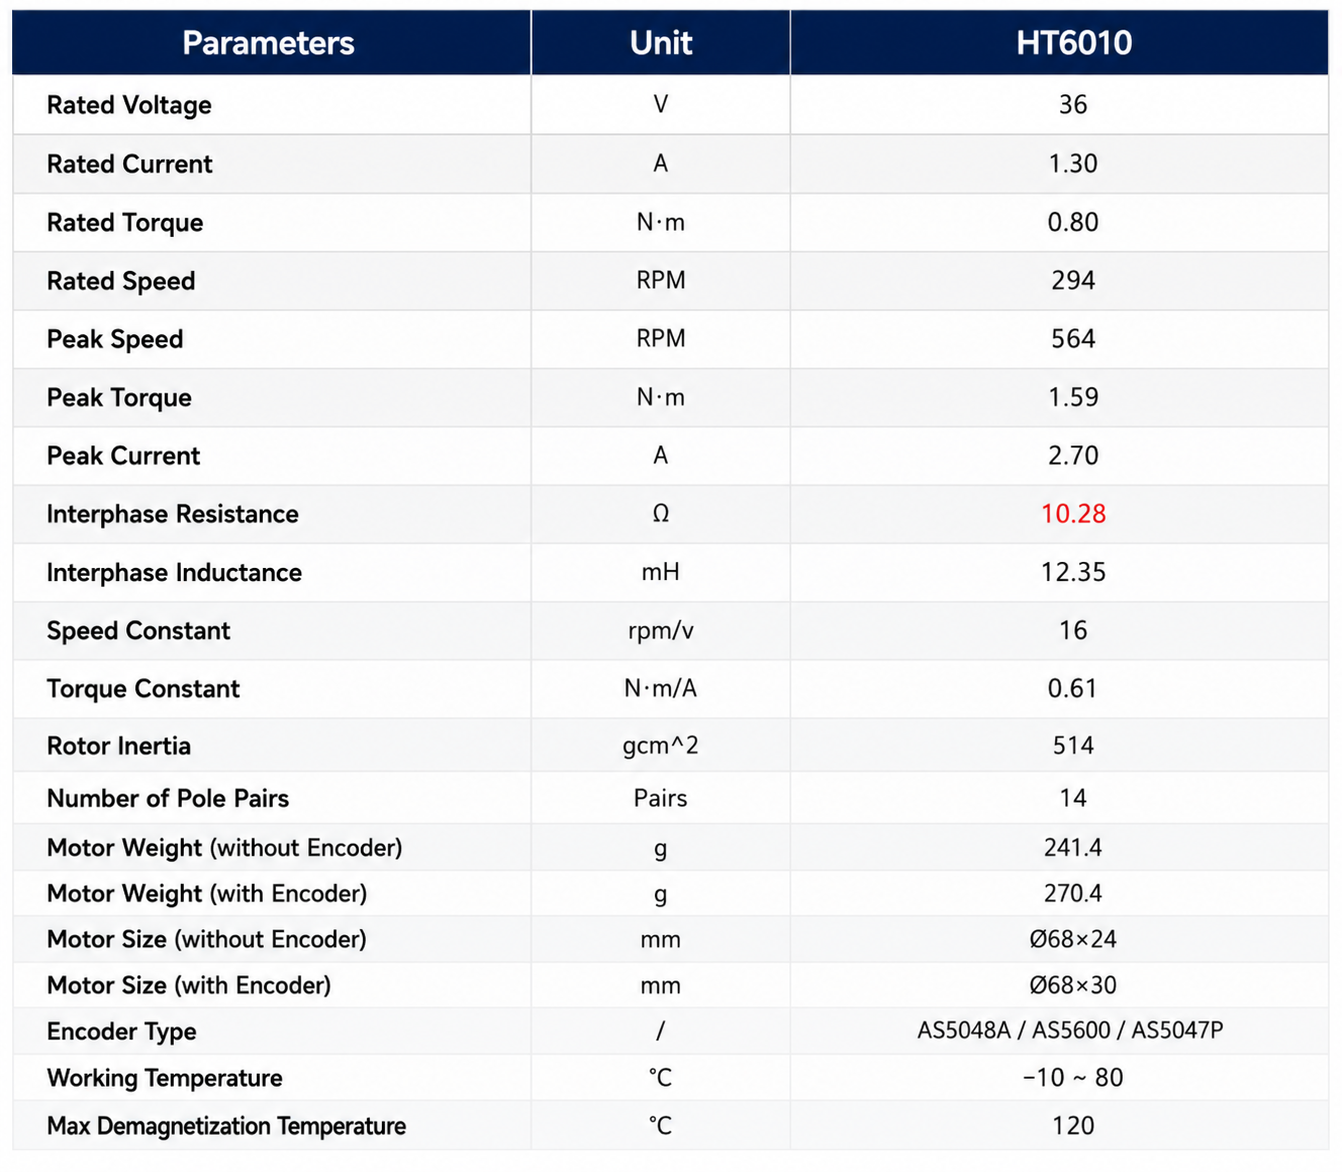Select the Ø68×30 motor size value
Screen dimensions: 1342x1172
coord(1073,986)
